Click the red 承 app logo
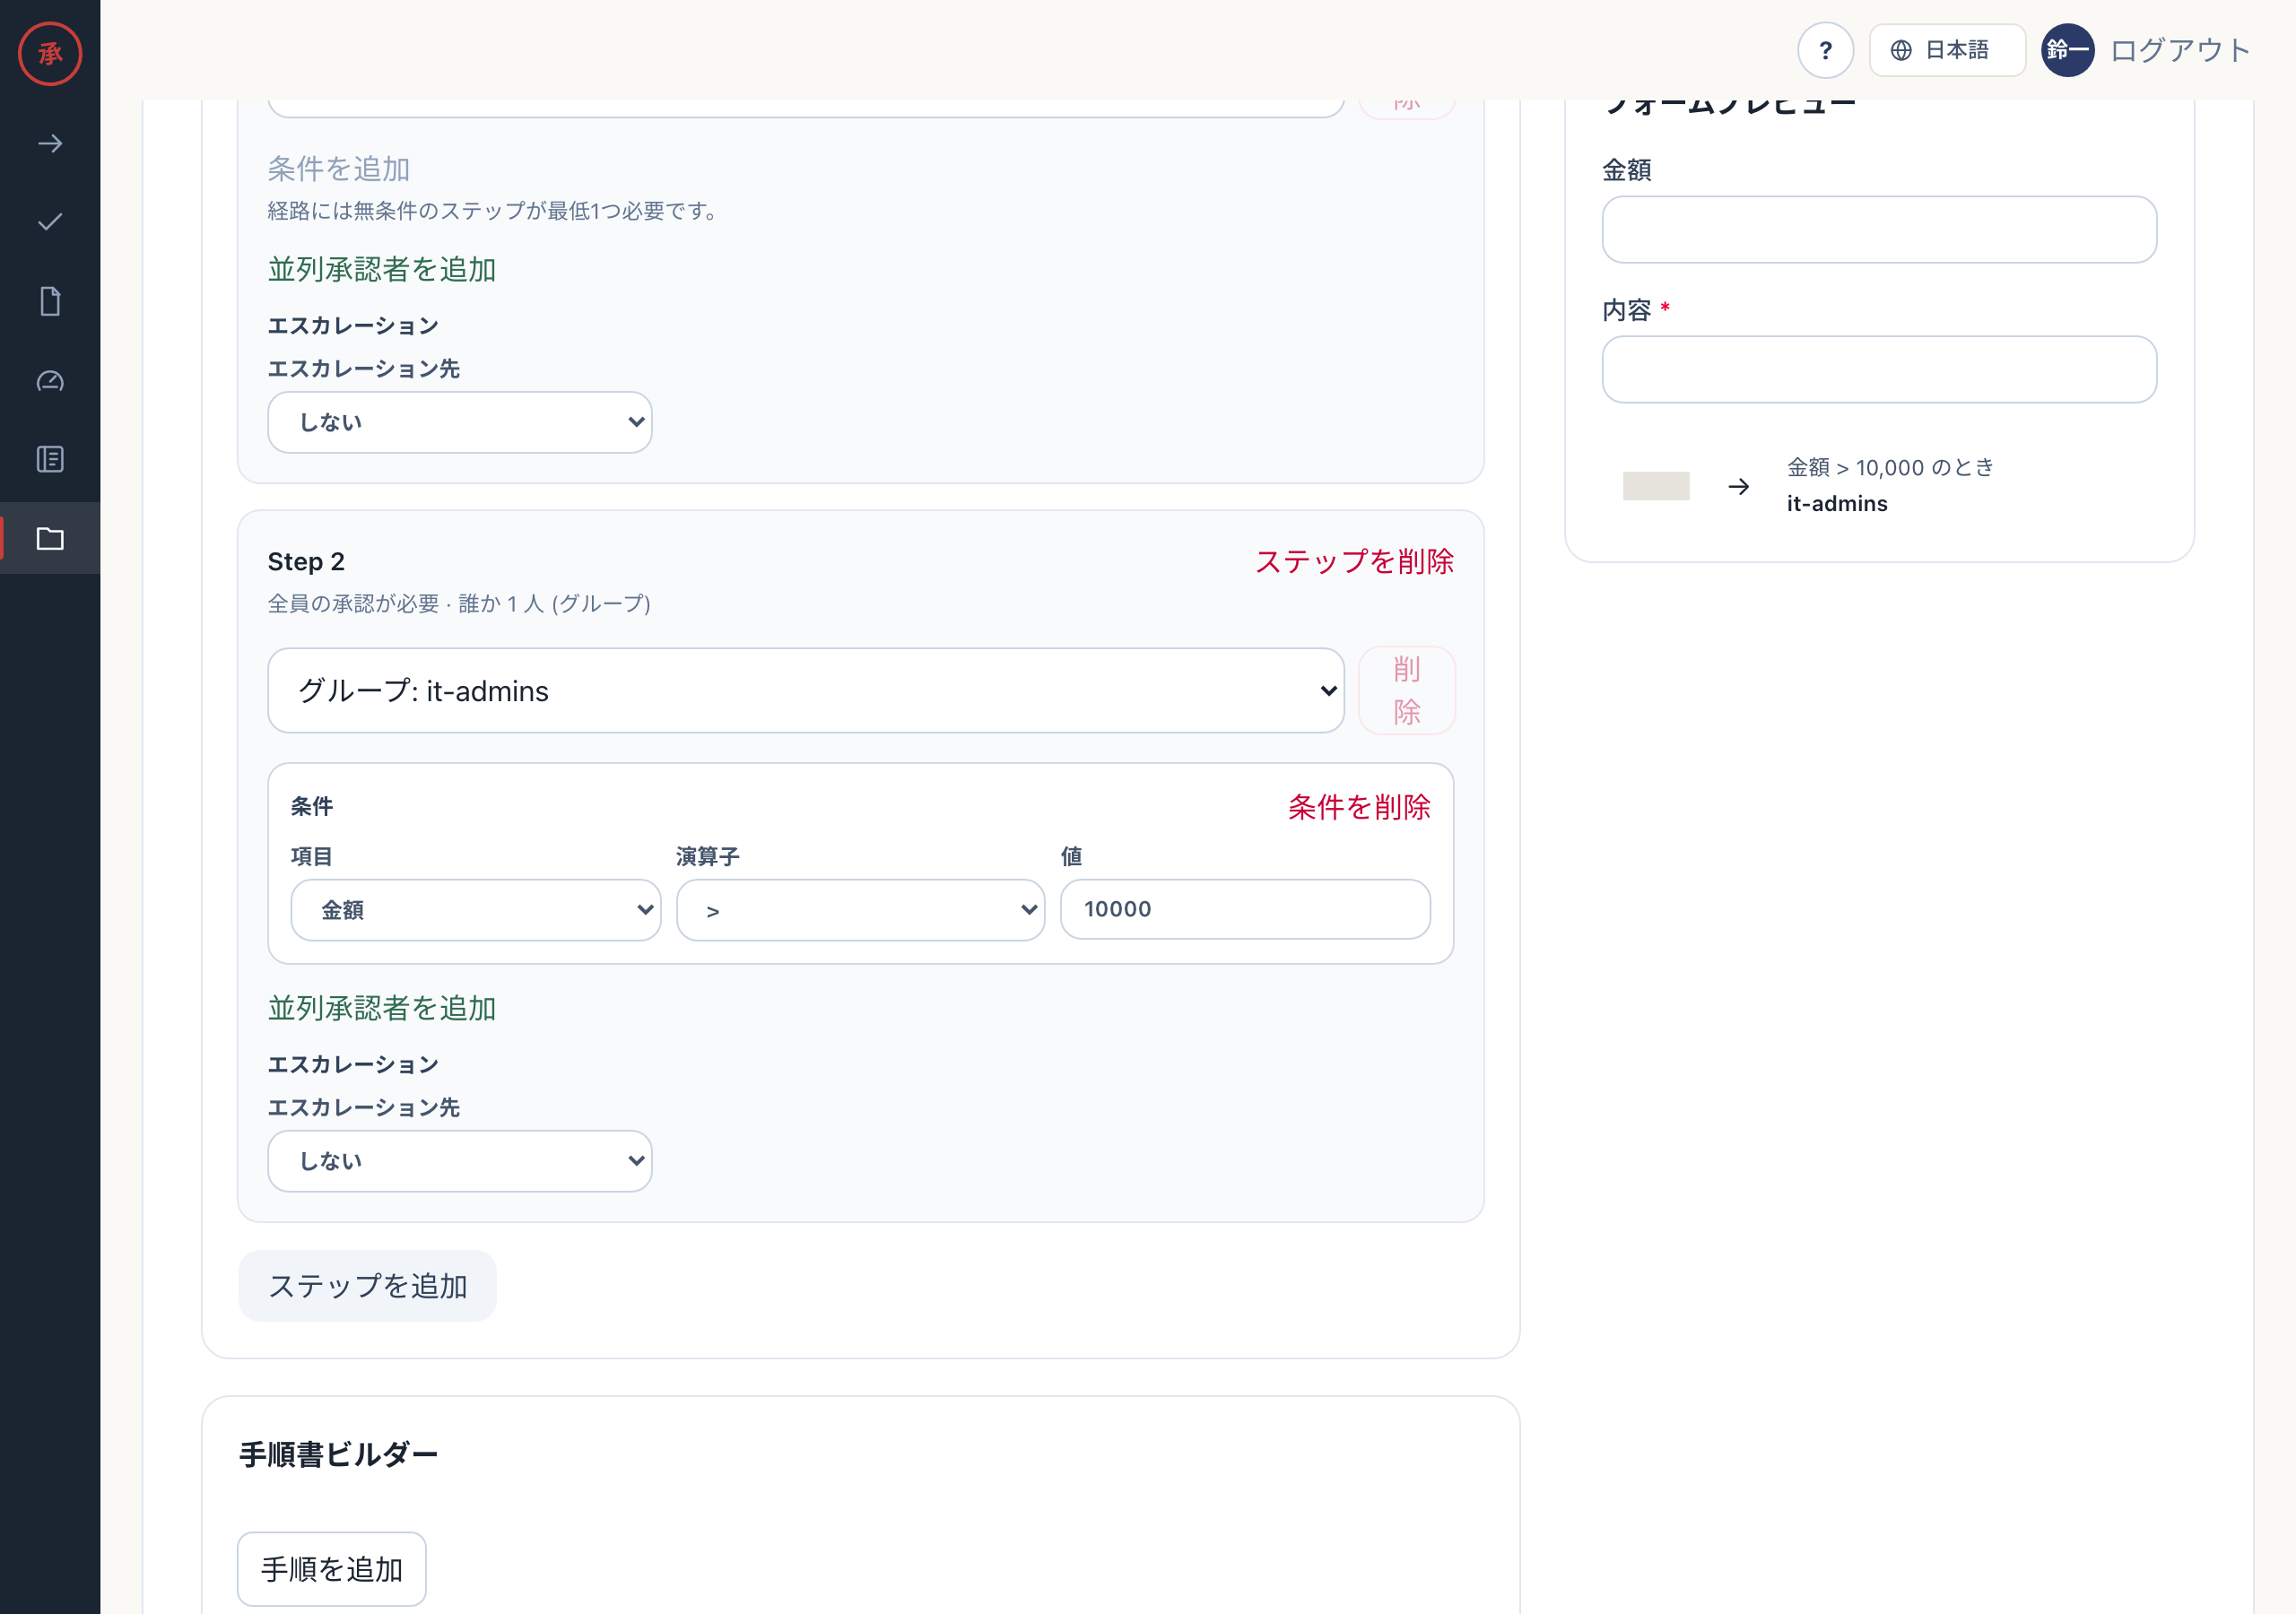This screenshot has width=2296, height=1614. coord(50,53)
